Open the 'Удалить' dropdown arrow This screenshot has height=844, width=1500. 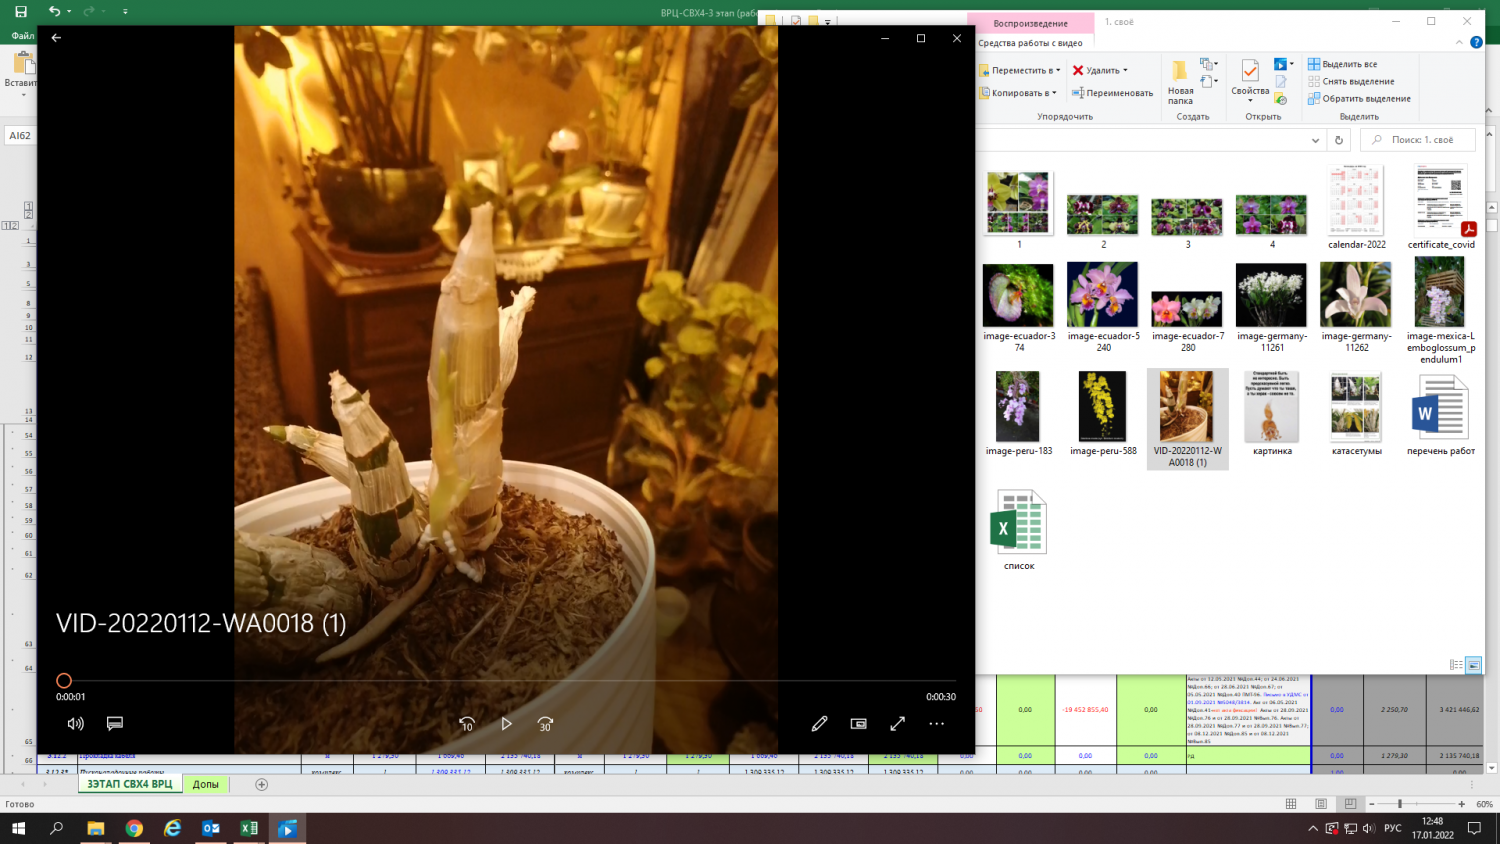point(1125,71)
